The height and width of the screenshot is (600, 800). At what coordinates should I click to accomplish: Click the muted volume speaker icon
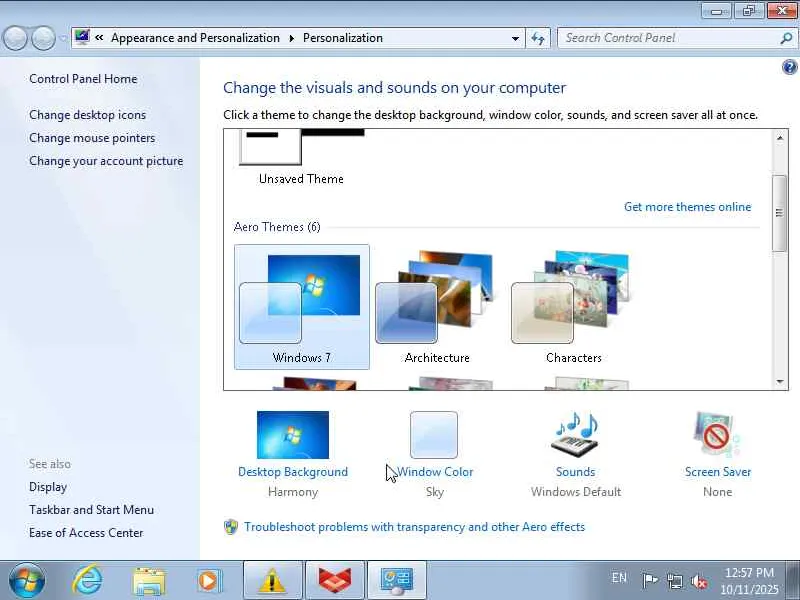(x=698, y=581)
